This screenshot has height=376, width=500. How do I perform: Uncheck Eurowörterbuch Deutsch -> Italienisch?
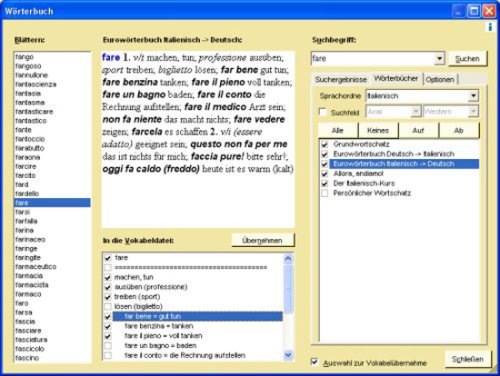pyautogui.click(x=324, y=154)
